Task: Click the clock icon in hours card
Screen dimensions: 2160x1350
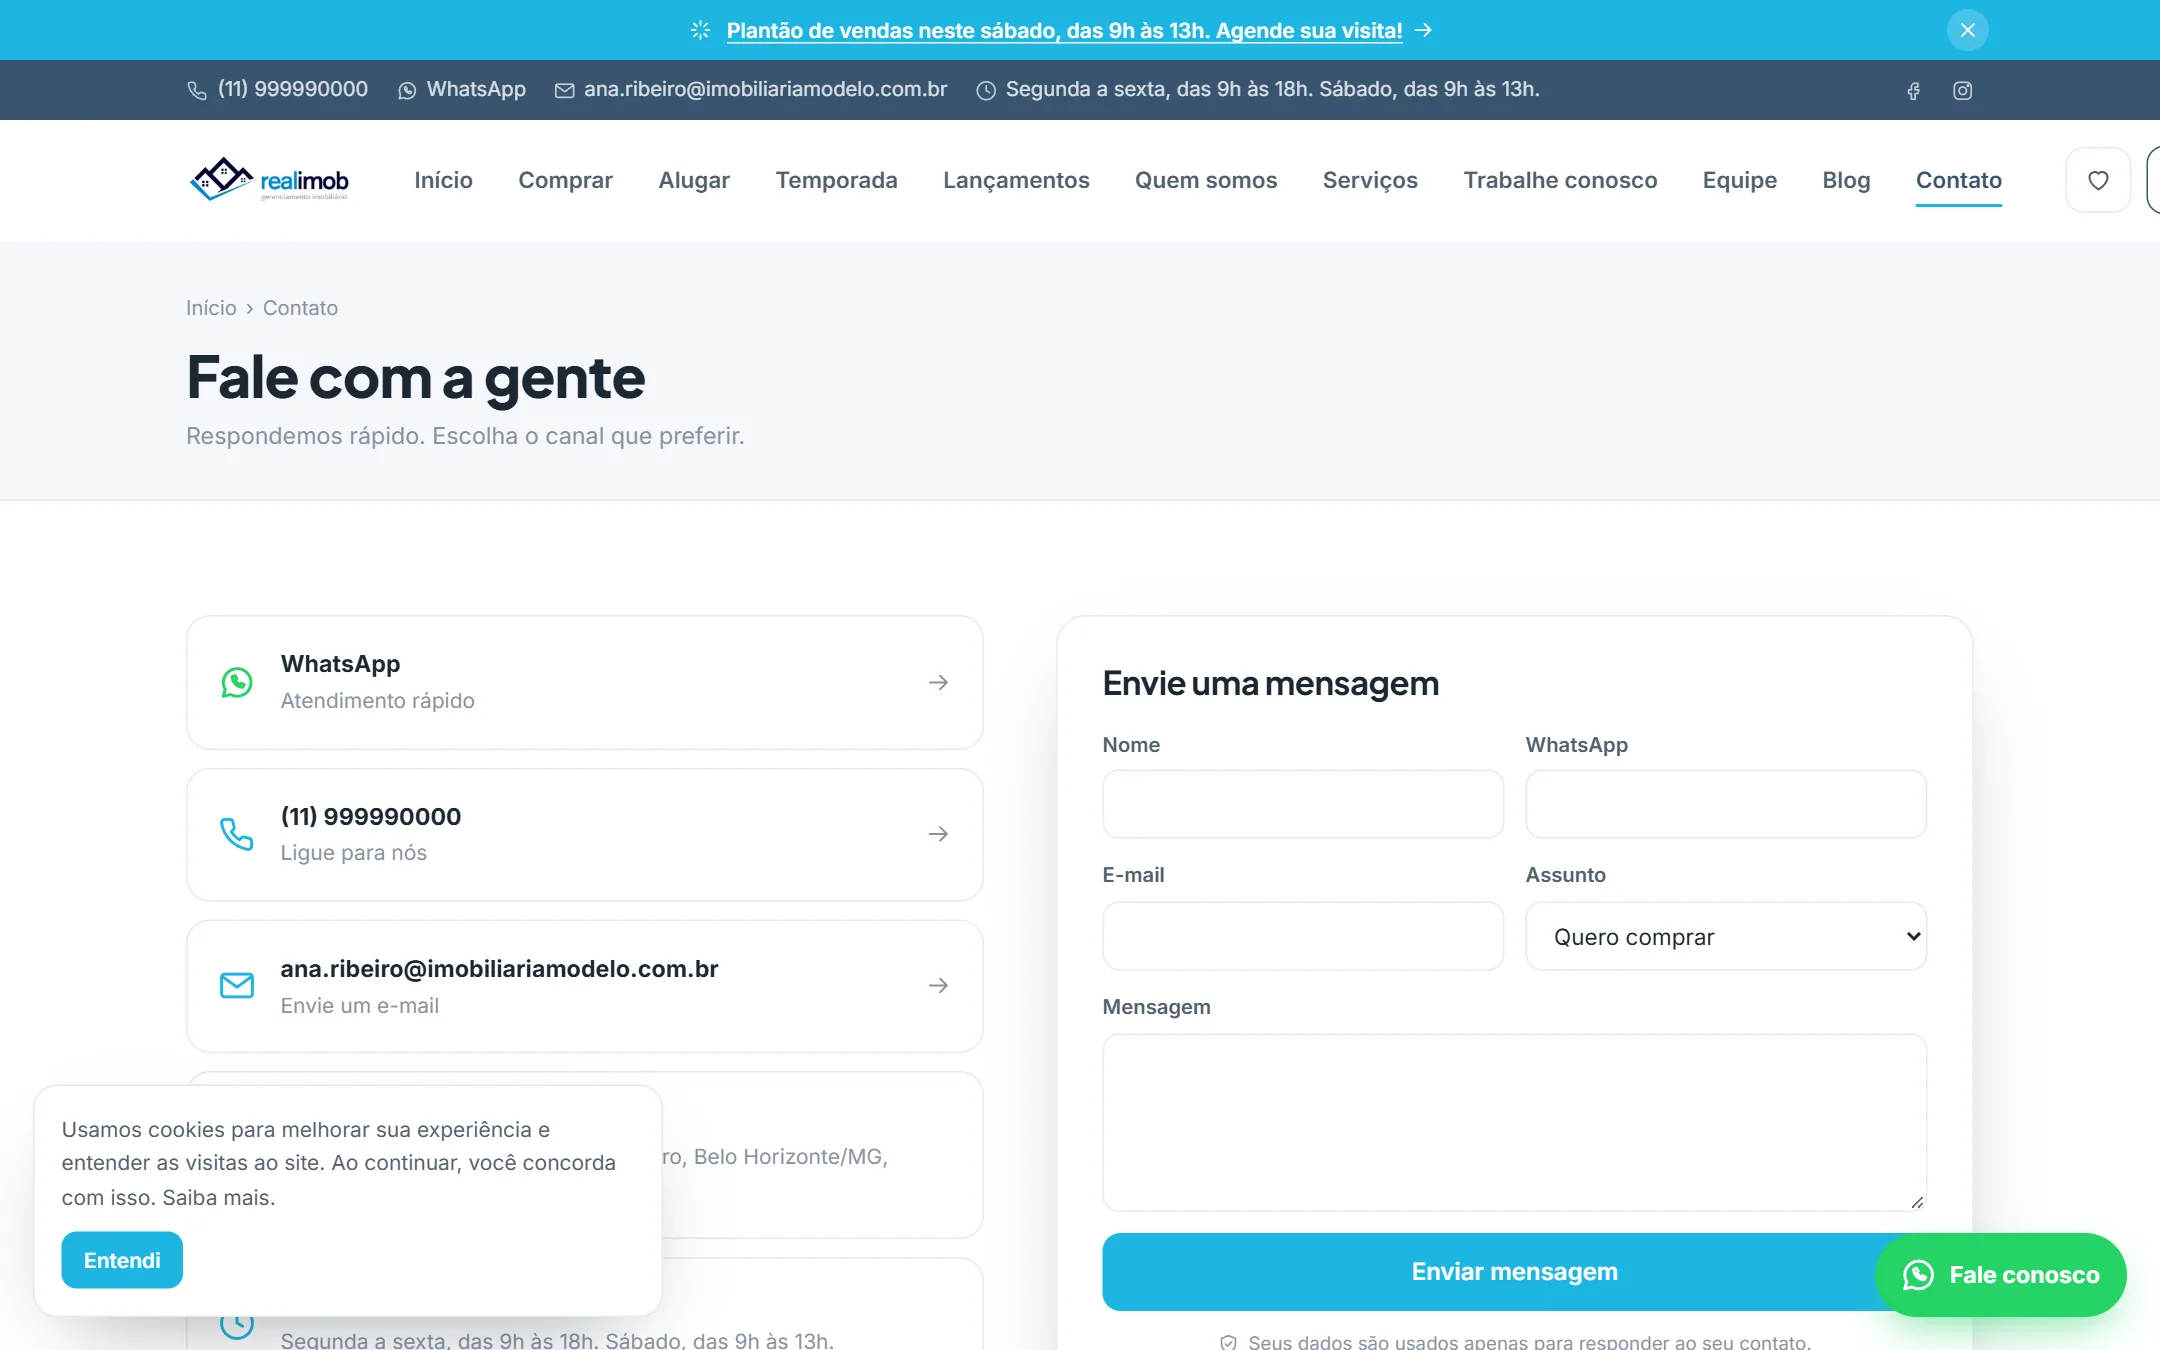Action: point(237,1325)
